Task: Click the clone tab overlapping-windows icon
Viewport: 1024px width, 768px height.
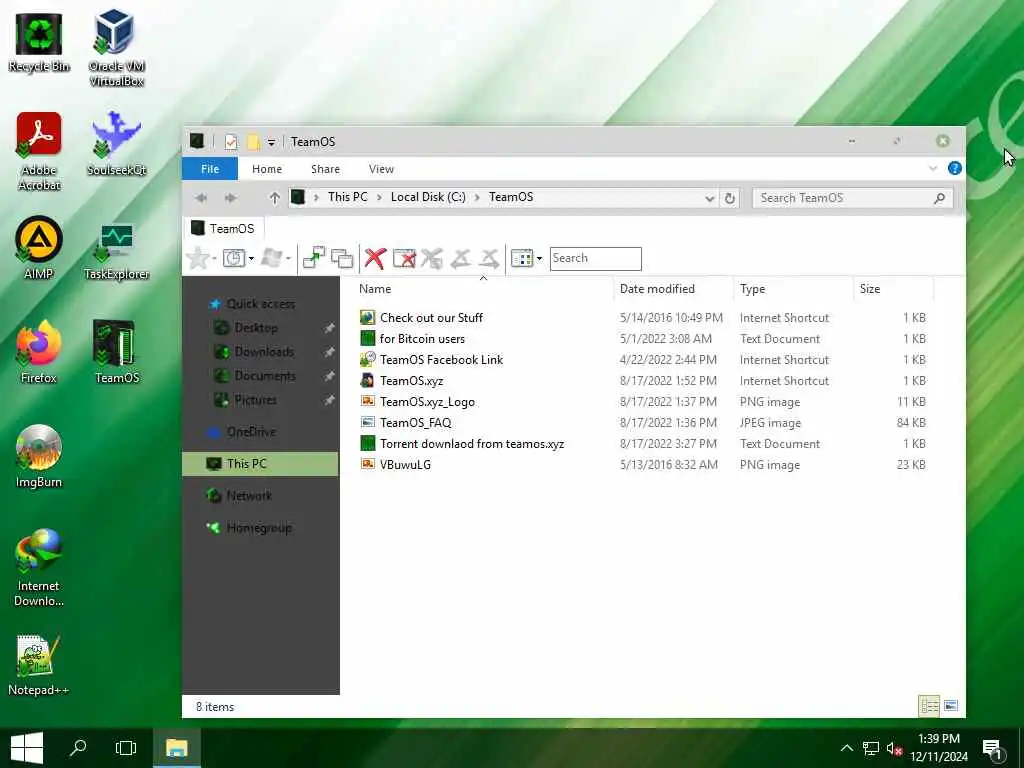Action: click(342, 259)
